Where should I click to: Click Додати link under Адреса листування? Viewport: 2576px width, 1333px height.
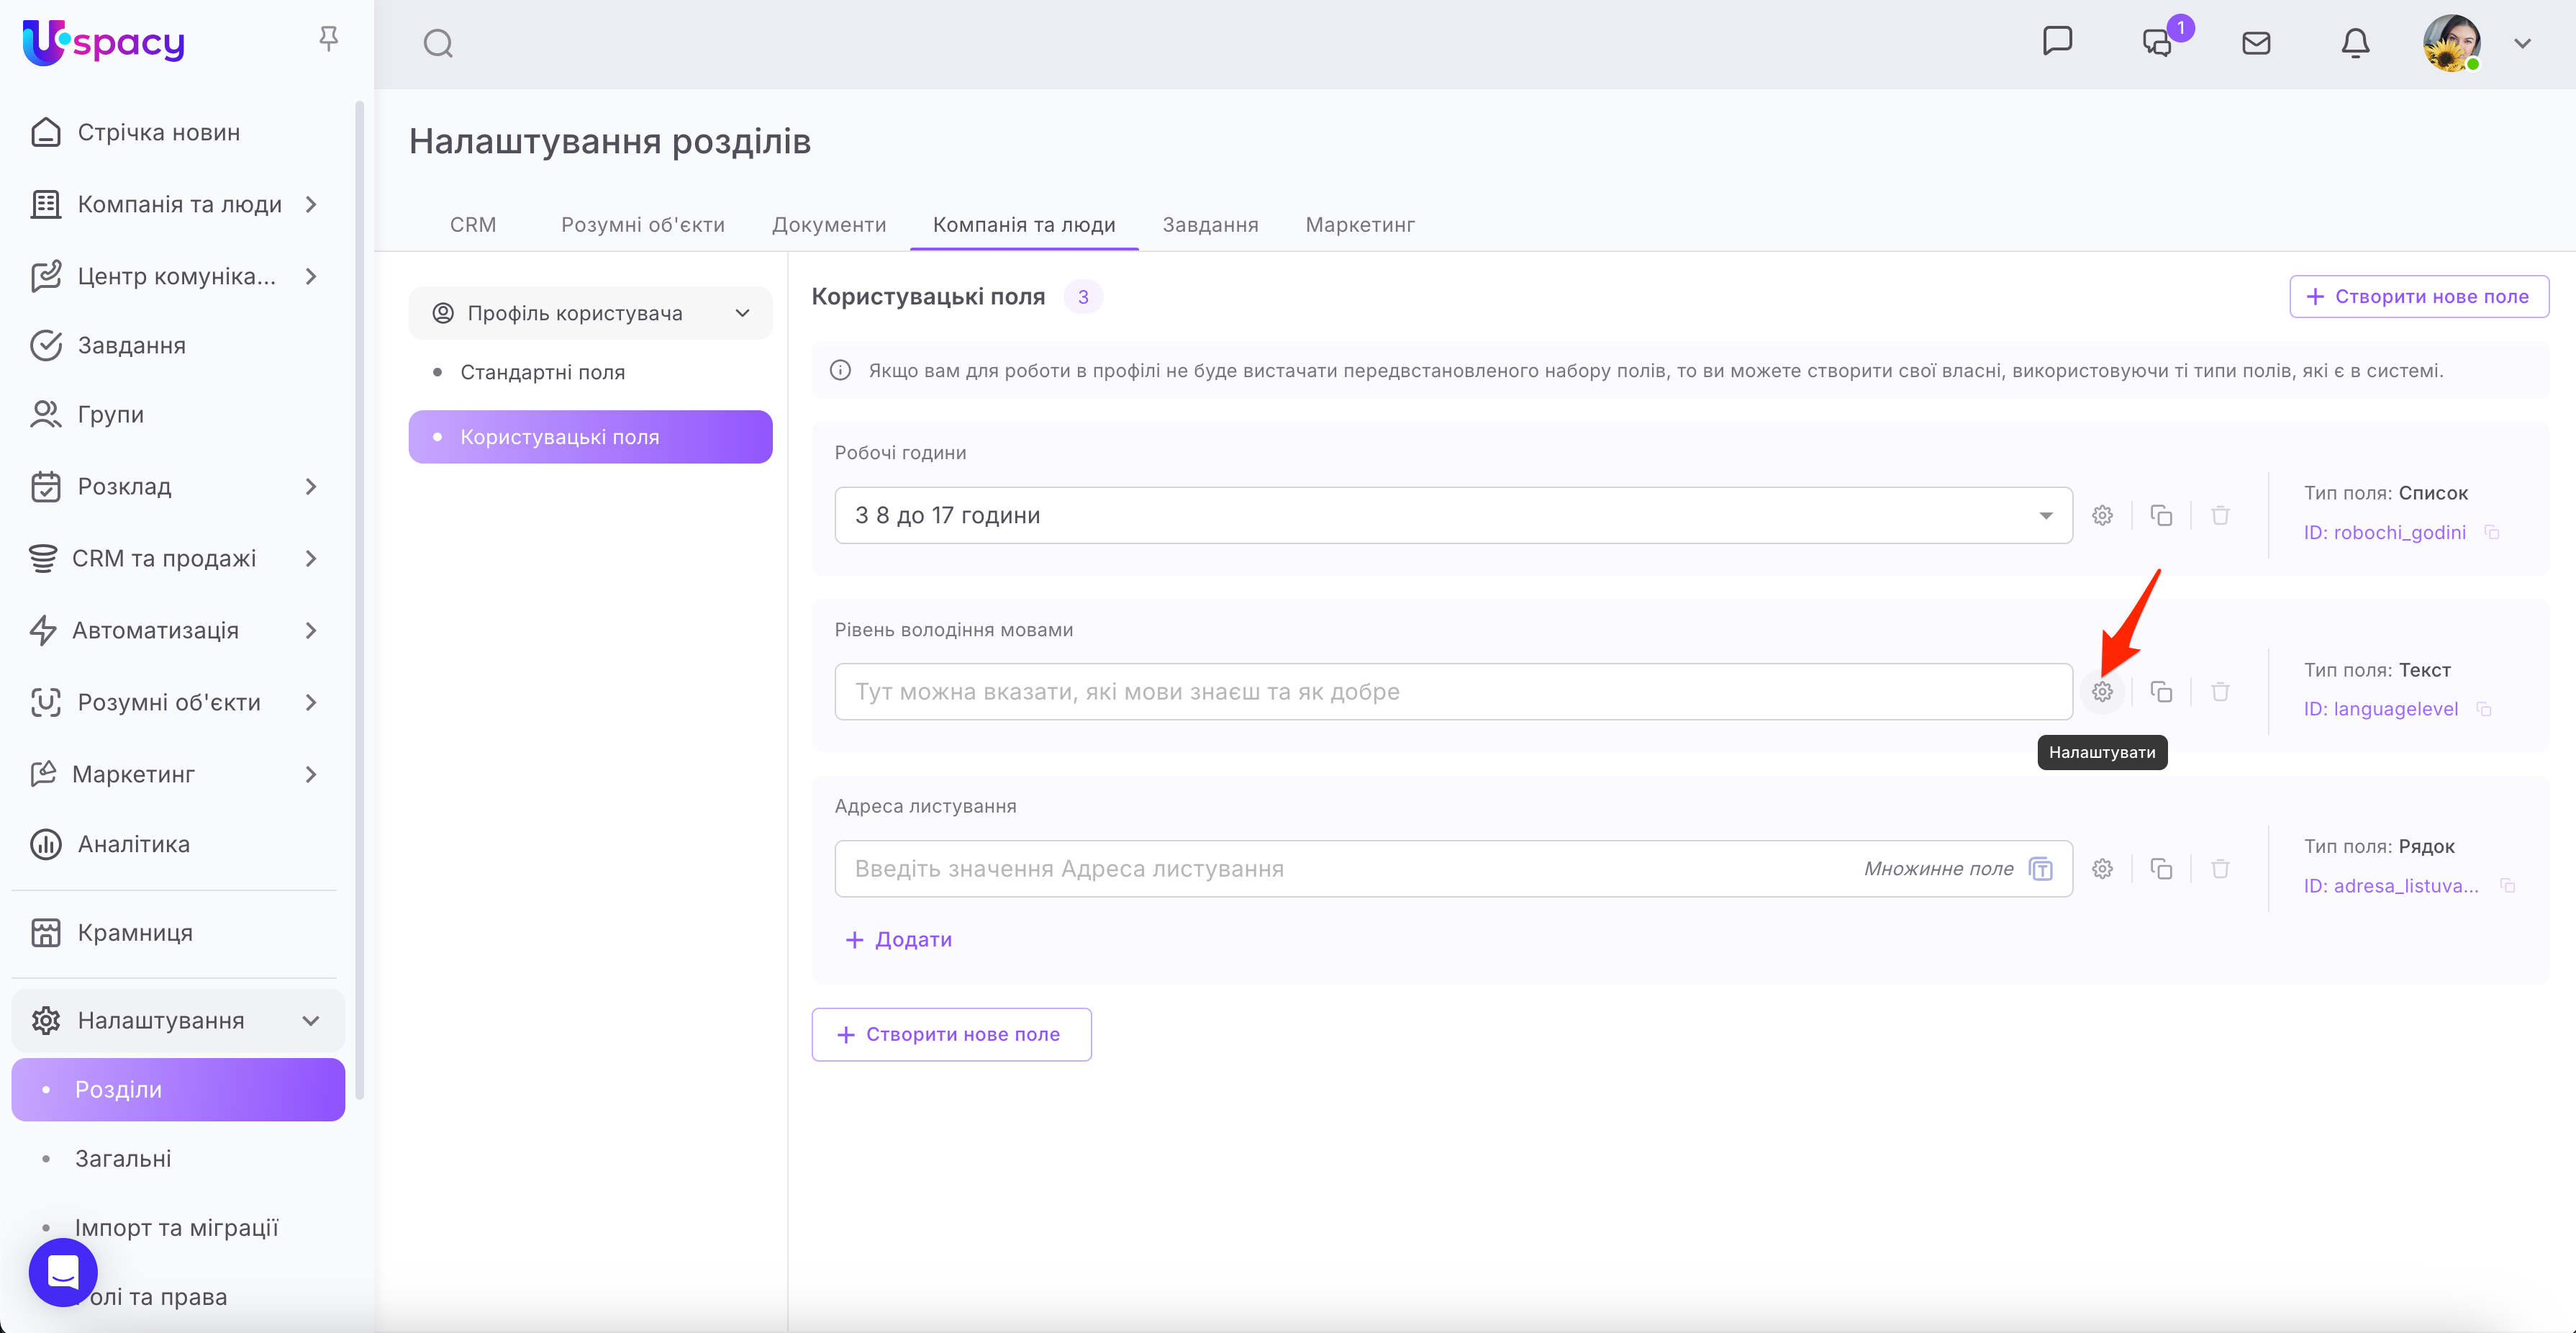(x=898, y=939)
